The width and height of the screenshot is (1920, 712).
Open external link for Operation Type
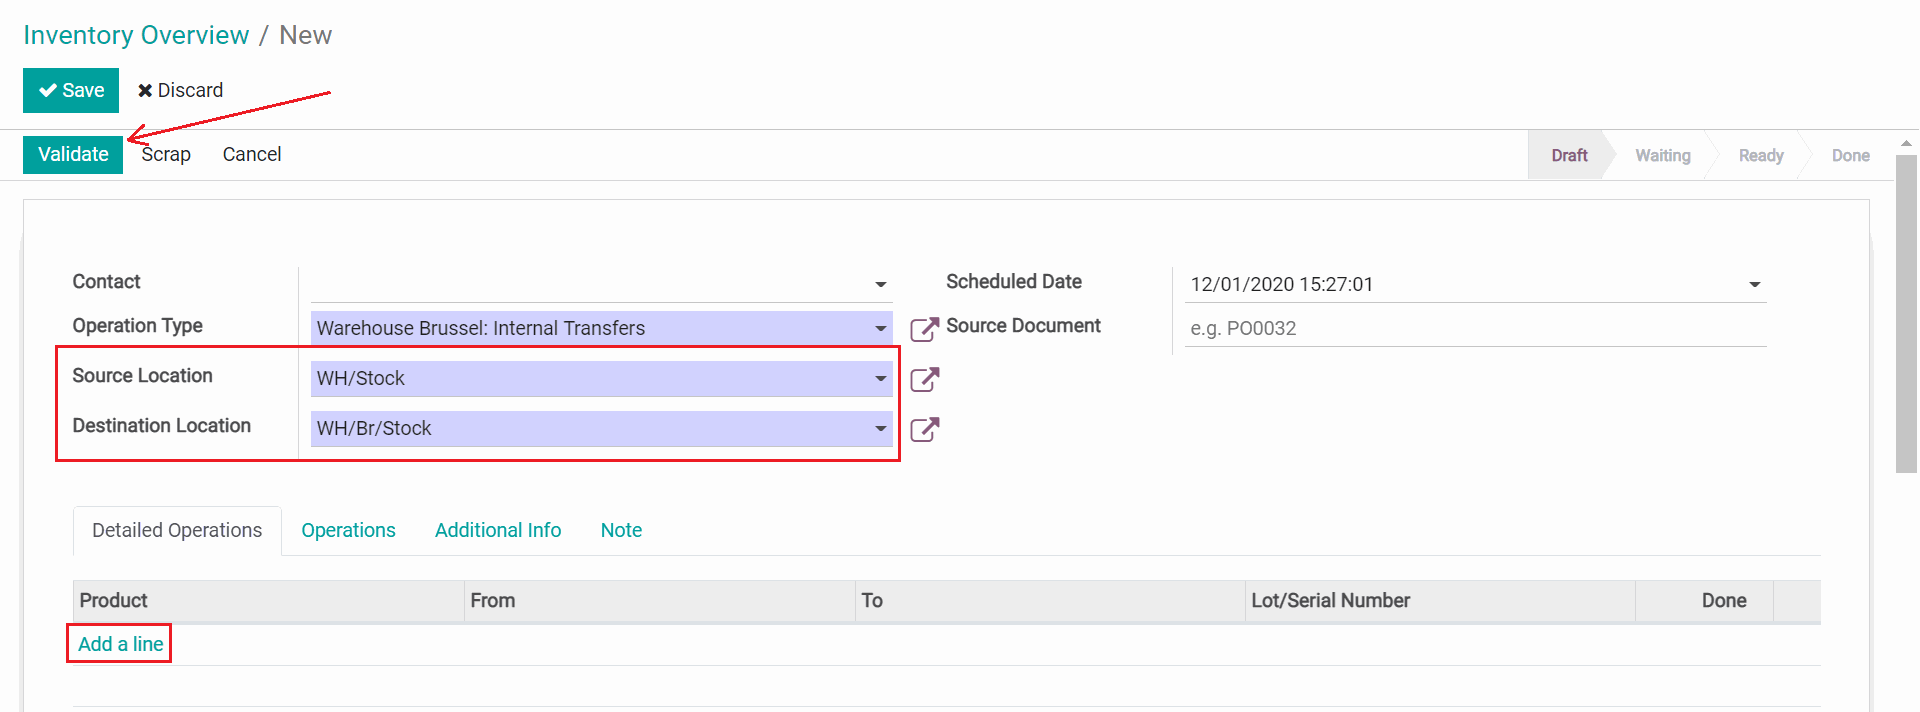tap(924, 329)
